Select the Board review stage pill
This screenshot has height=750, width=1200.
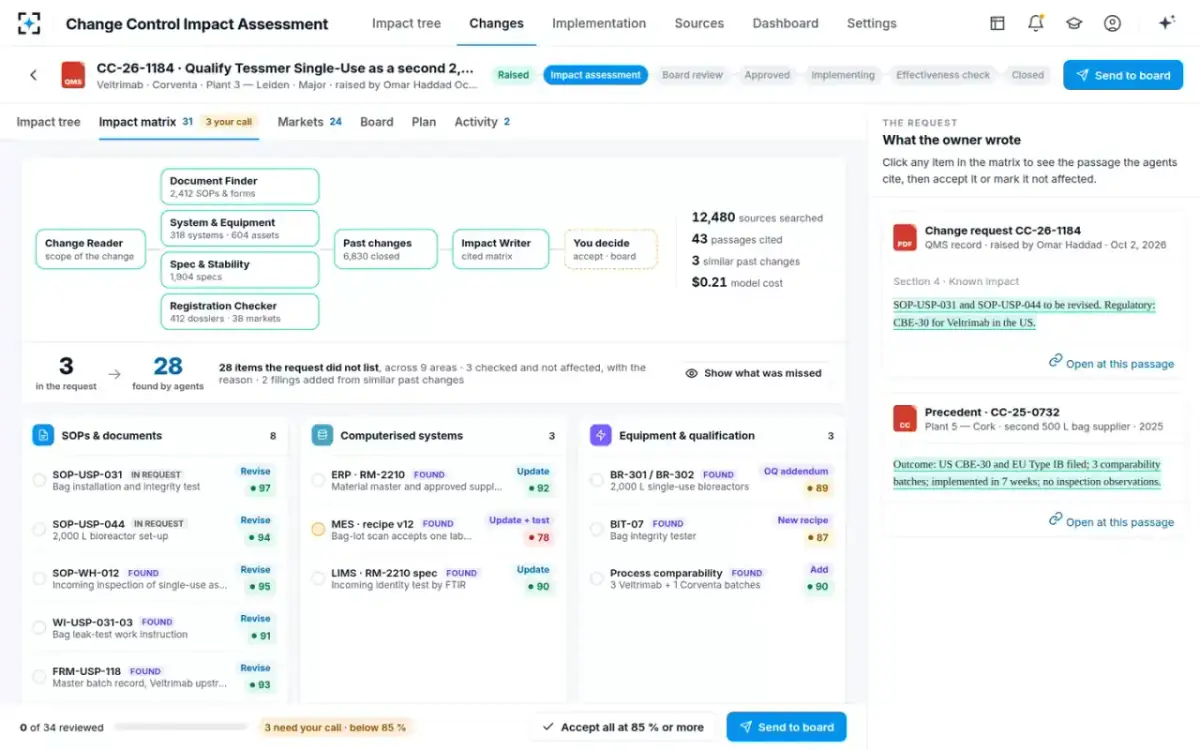[x=692, y=75]
